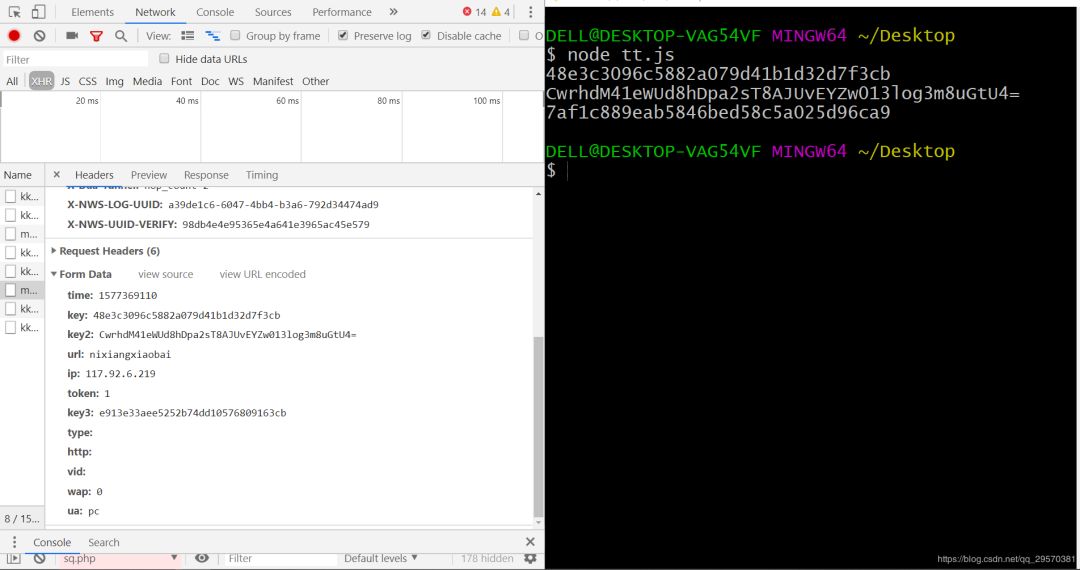
Task: Click view source link in Form Data
Action: [165, 274]
